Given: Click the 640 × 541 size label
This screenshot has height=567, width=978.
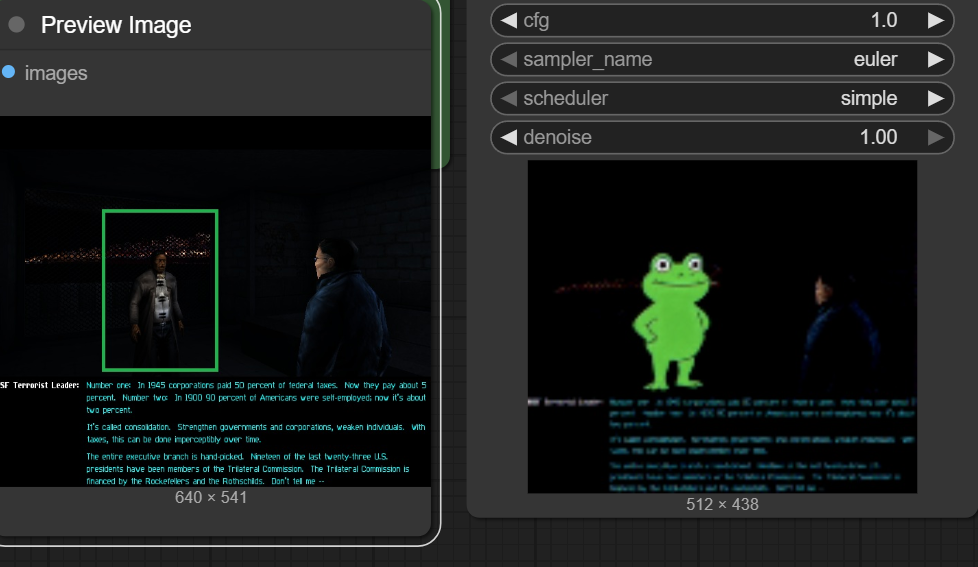Looking at the screenshot, I should coord(211,497).
